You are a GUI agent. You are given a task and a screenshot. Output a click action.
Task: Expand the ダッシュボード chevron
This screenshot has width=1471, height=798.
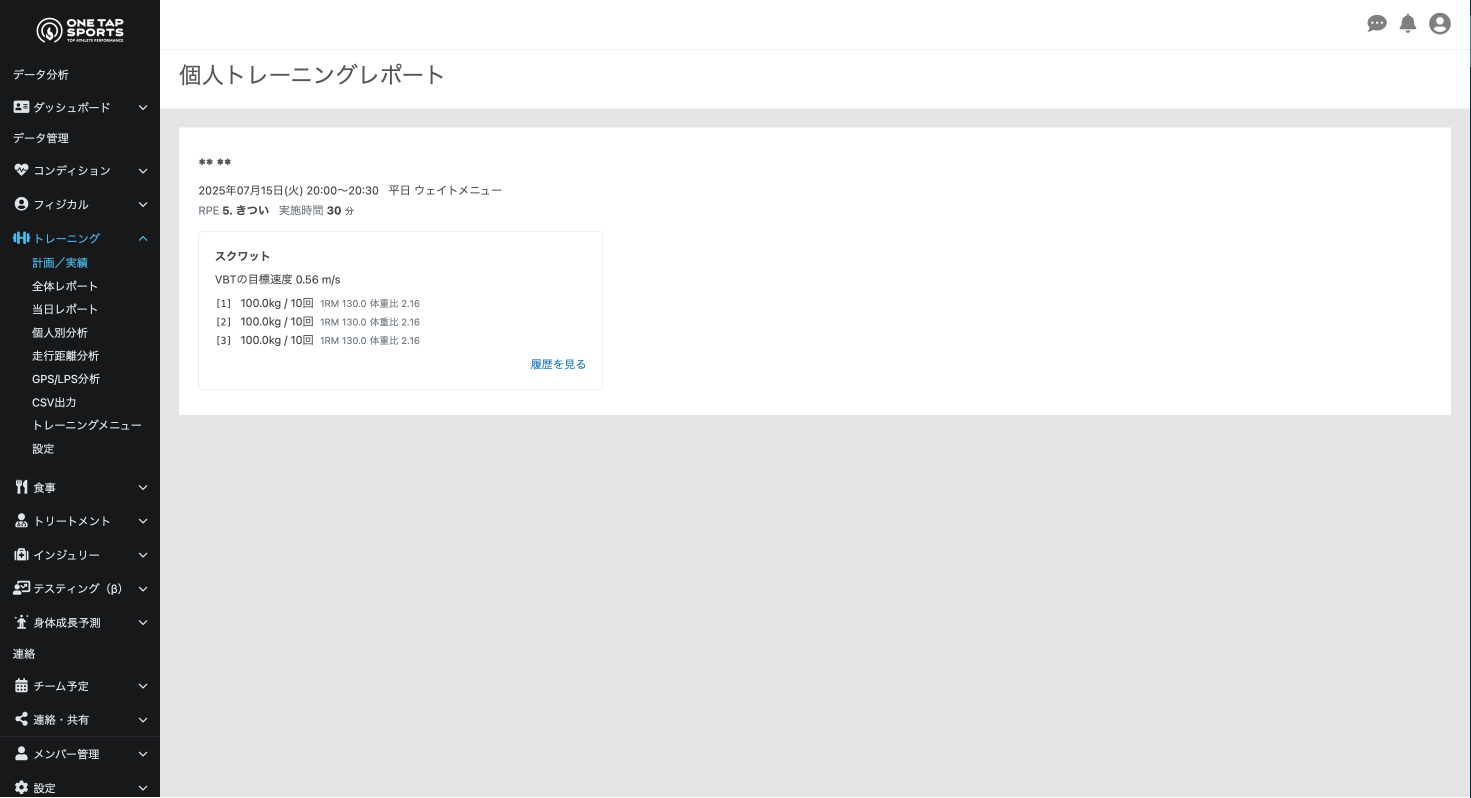[143, 107]
